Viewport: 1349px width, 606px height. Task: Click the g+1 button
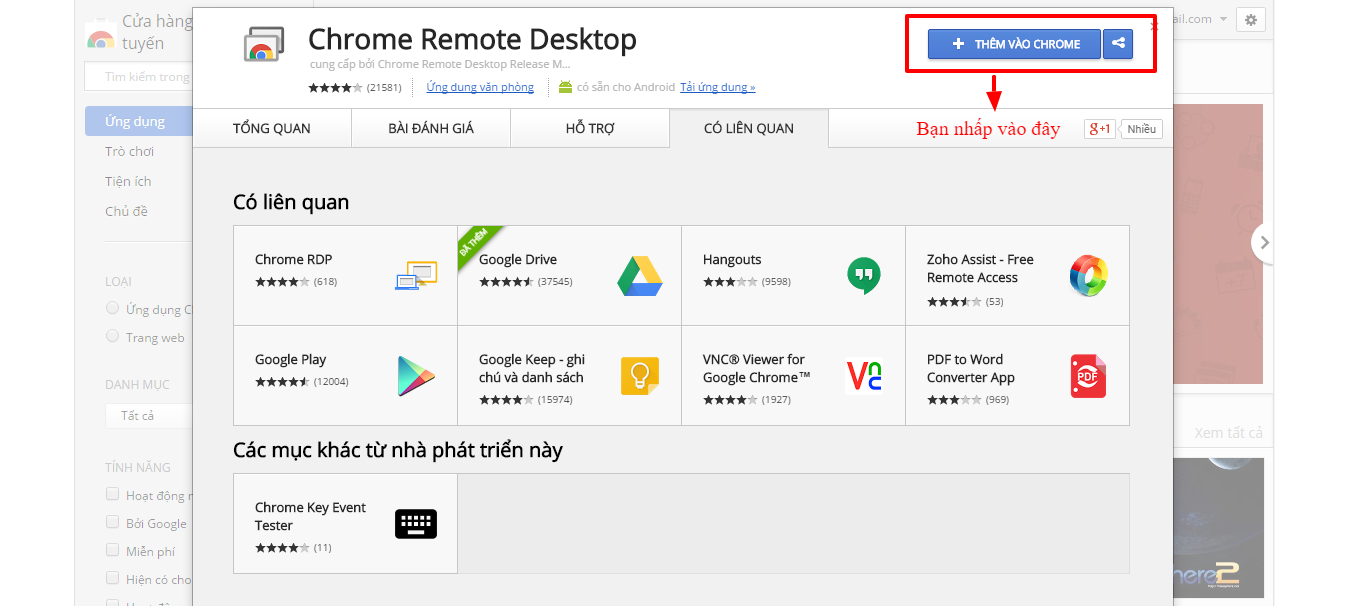point(1100,129)
